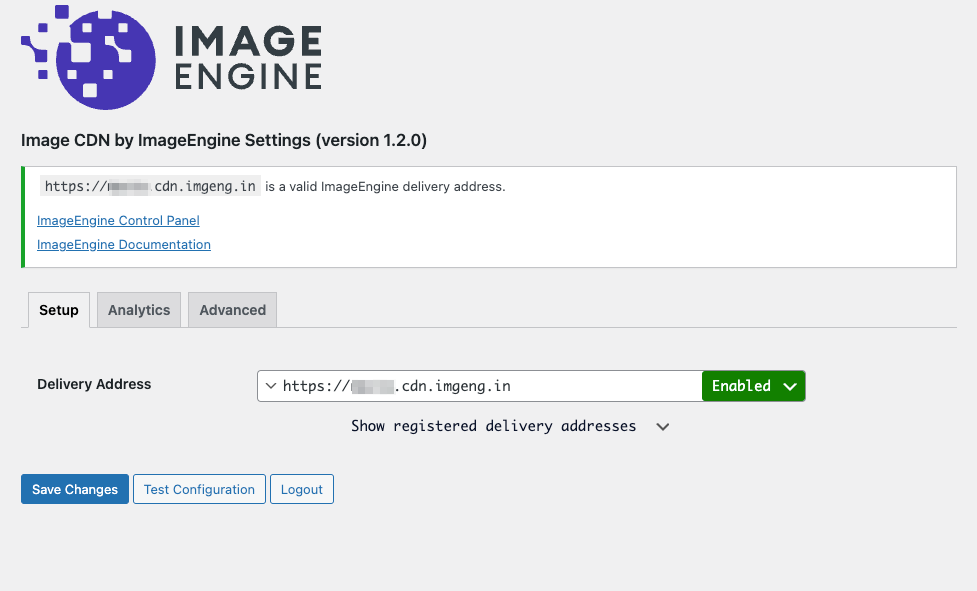Click the settings heading with version 1.2.0
977x591 pixels.
(x=224, y=141)
